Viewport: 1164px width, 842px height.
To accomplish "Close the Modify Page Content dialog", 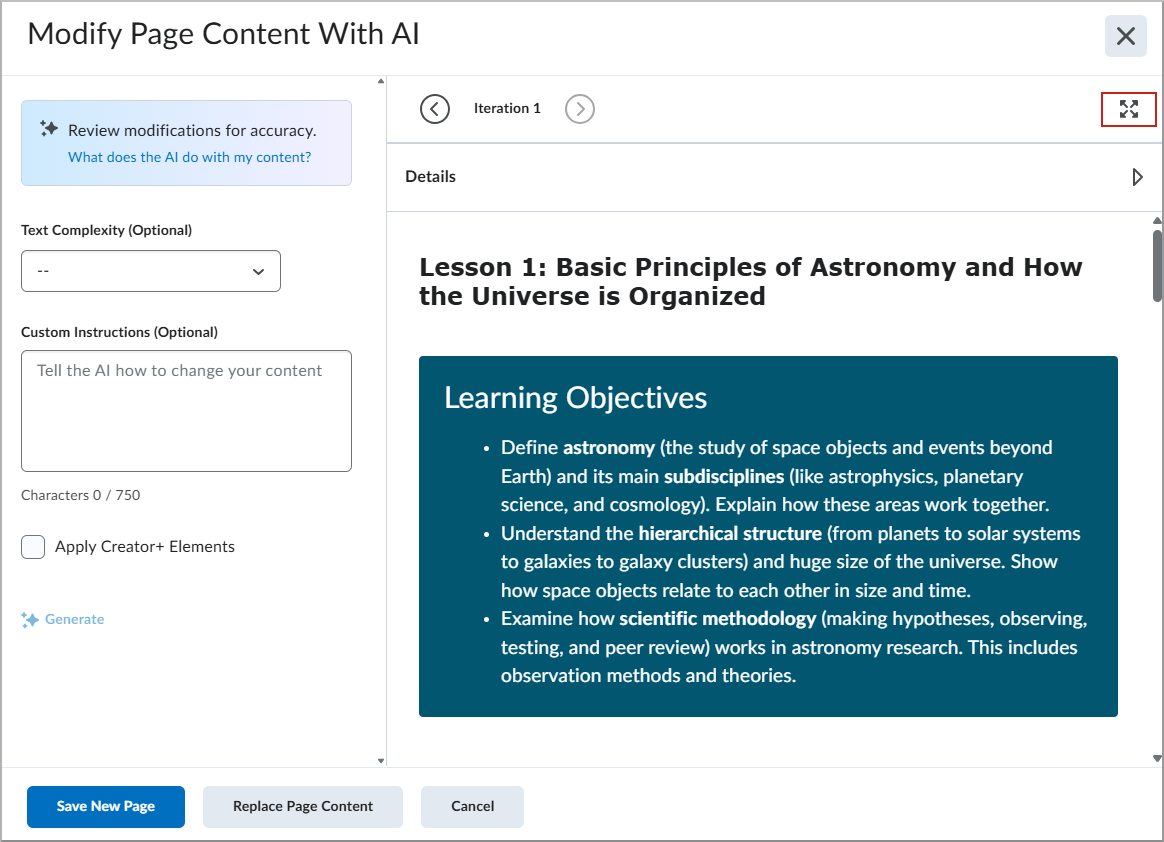I will click(1125, 36).
